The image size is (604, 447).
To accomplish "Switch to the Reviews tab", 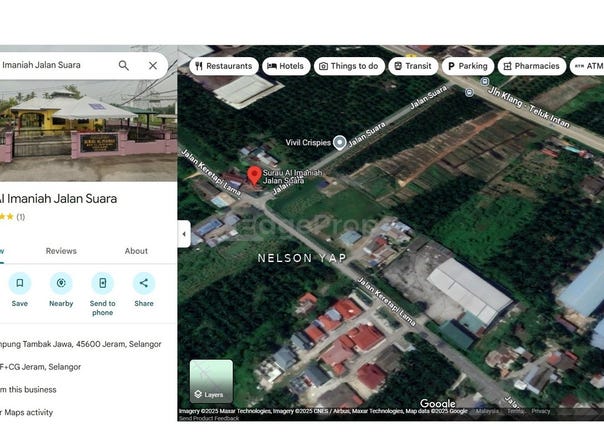I will click(x=61, y=251).
